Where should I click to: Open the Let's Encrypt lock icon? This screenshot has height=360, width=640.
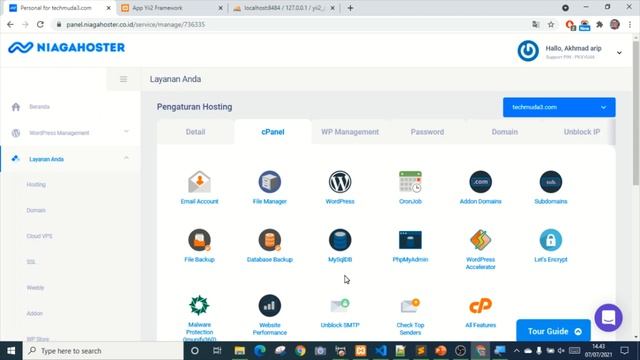tap(551, 240)
